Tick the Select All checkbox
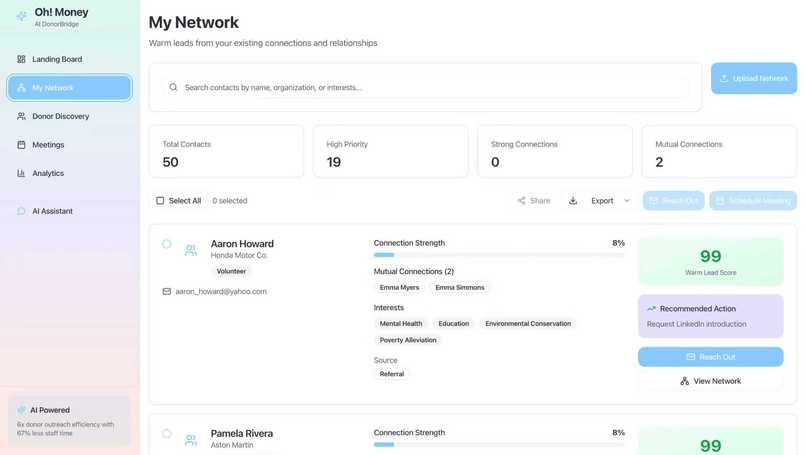Screen dimensions: 806x455 click(160, 201)
